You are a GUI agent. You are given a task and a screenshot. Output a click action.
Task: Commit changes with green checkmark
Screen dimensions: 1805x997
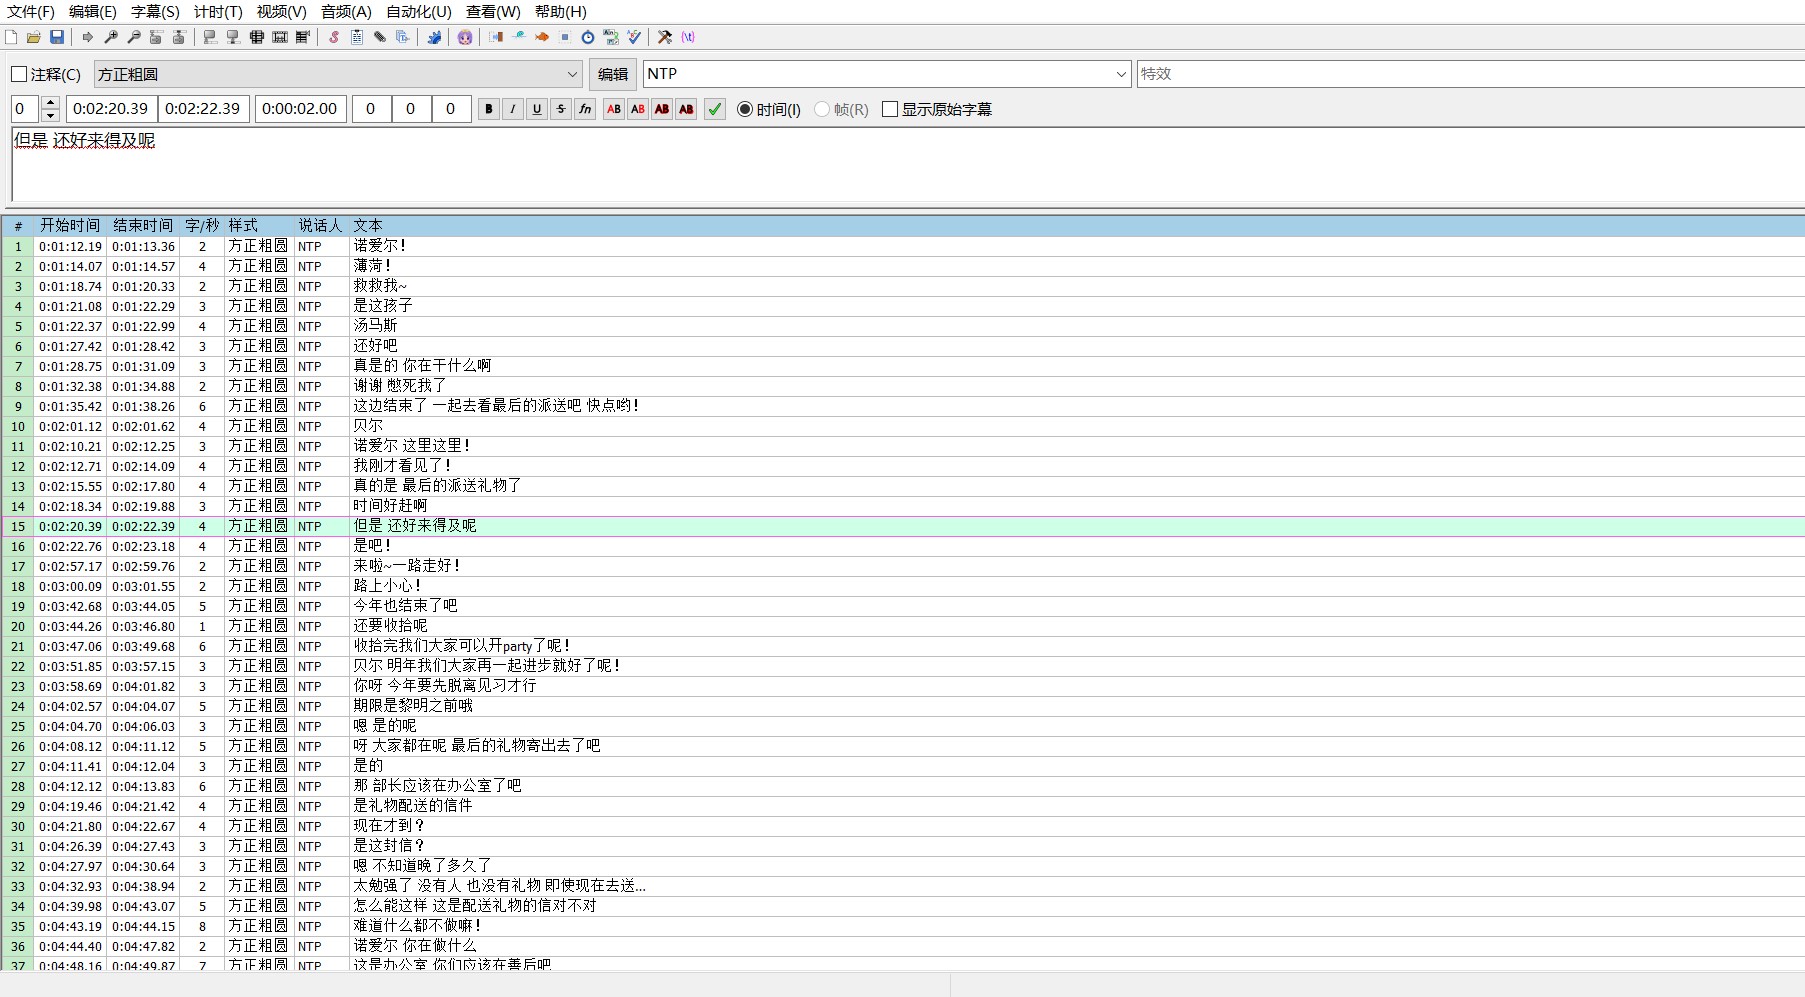(715, 109)
